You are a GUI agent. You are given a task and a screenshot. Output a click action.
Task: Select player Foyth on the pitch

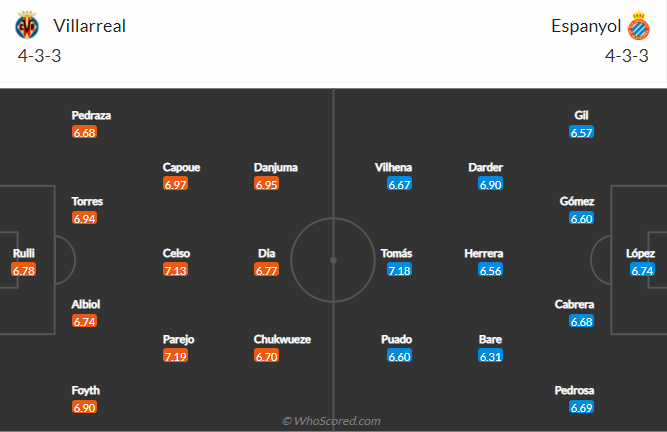[x=85, y=390]
